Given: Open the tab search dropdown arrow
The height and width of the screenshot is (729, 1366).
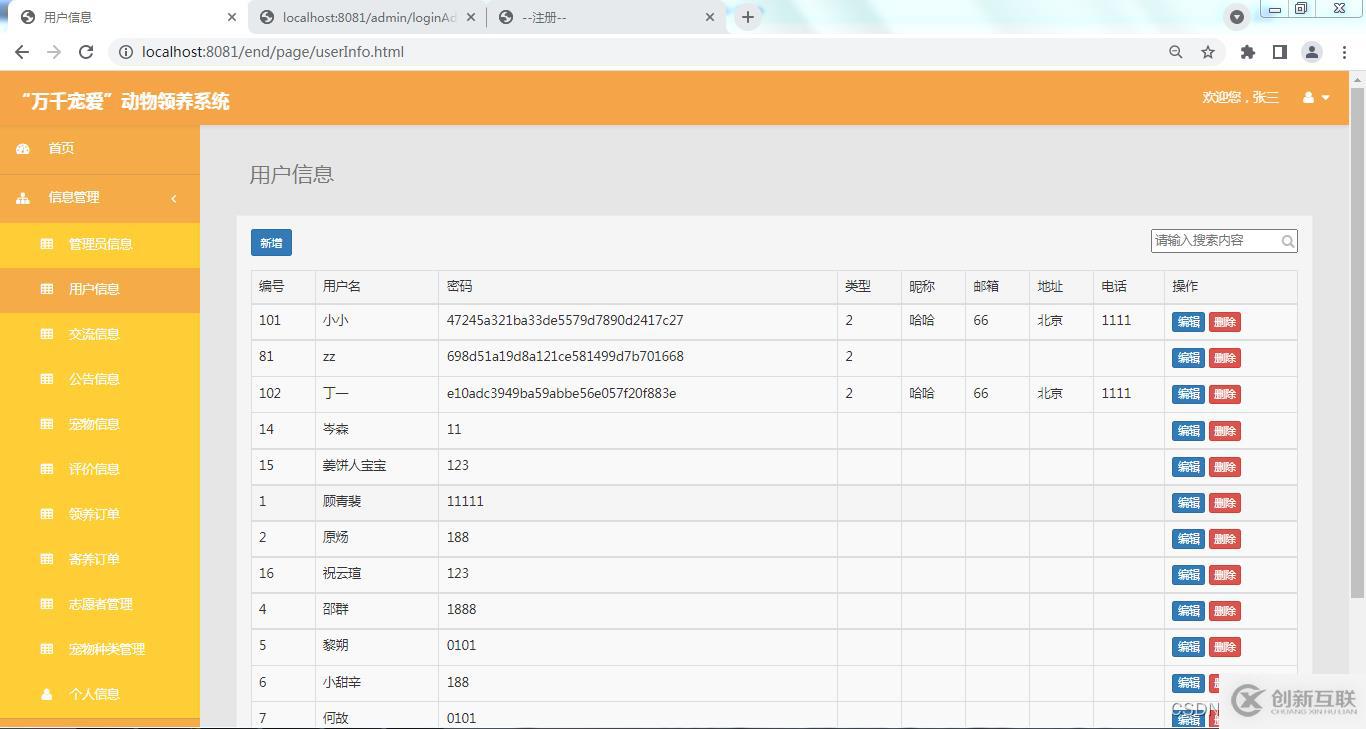Looking at the screenshot, I should (x=1237, y=17).
